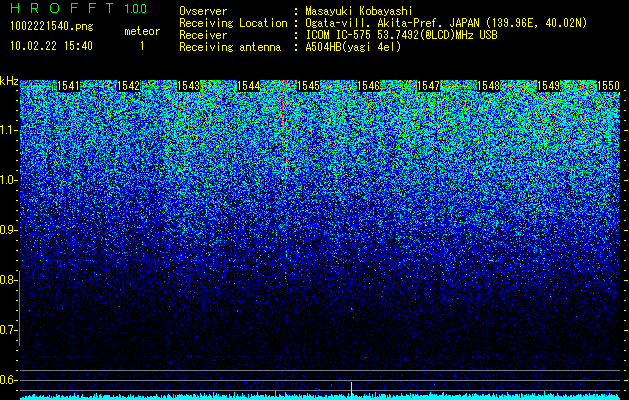Click the small red dot in the spectrogram
The width and height of the screenshot is (629, 400).
pyautogui.click(x=352, y=309)
